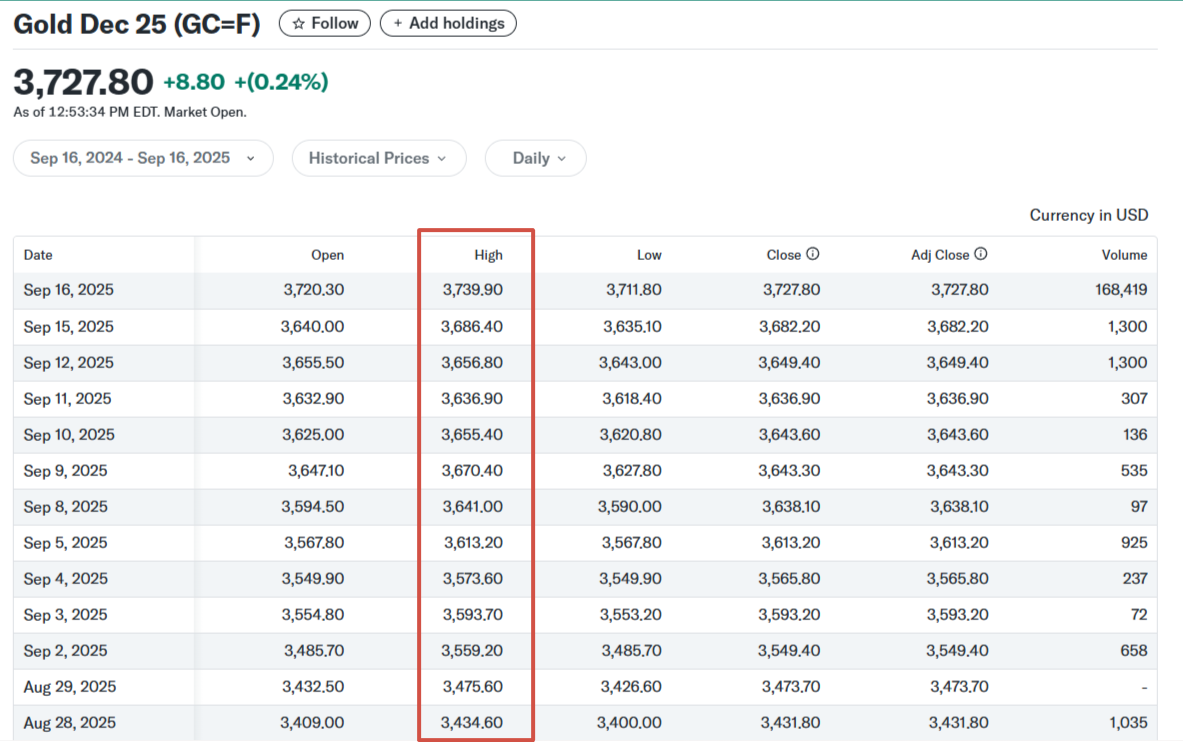Viewport: 1183px width, 742px height.
Task: Select the Sep 8, 2025 date cell
Action: 66,506
